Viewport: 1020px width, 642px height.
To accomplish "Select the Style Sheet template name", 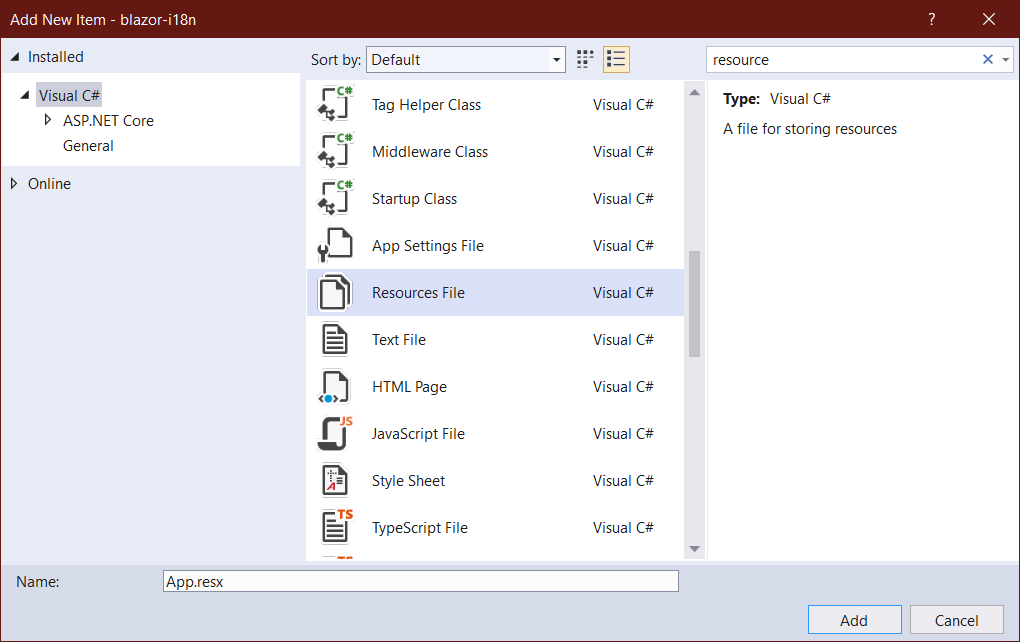I will [409, 481].
